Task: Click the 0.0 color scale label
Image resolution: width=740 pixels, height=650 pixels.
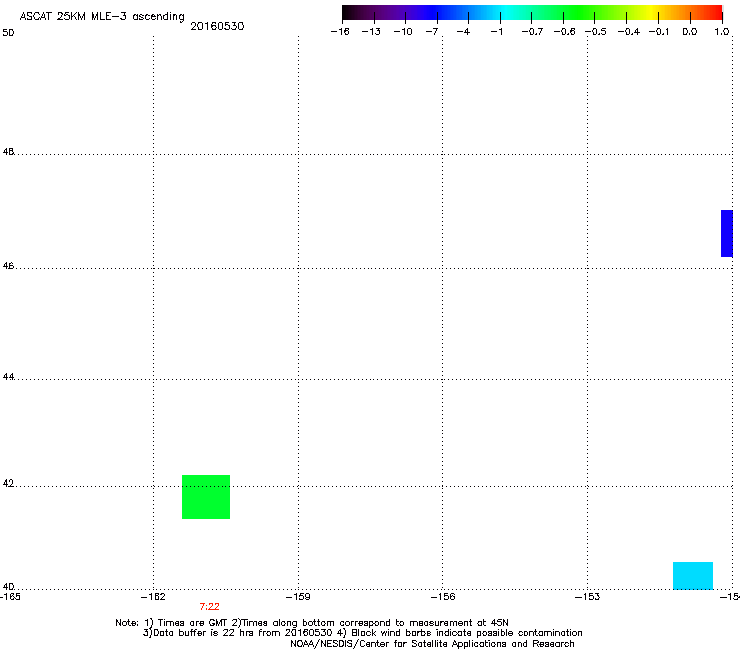Action: click(x=690, y=32)
